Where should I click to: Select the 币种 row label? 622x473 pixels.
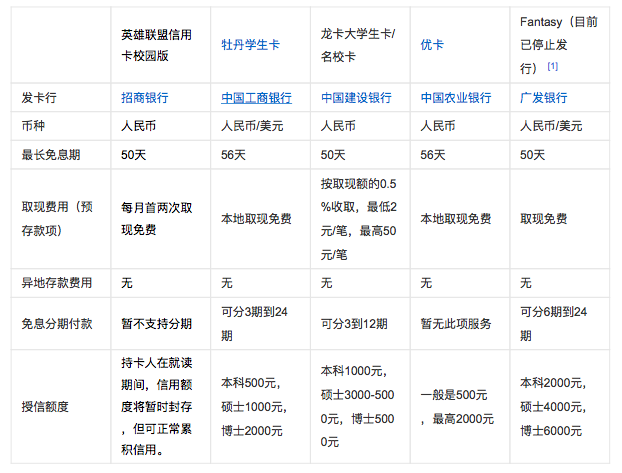(x=33, y=126)
